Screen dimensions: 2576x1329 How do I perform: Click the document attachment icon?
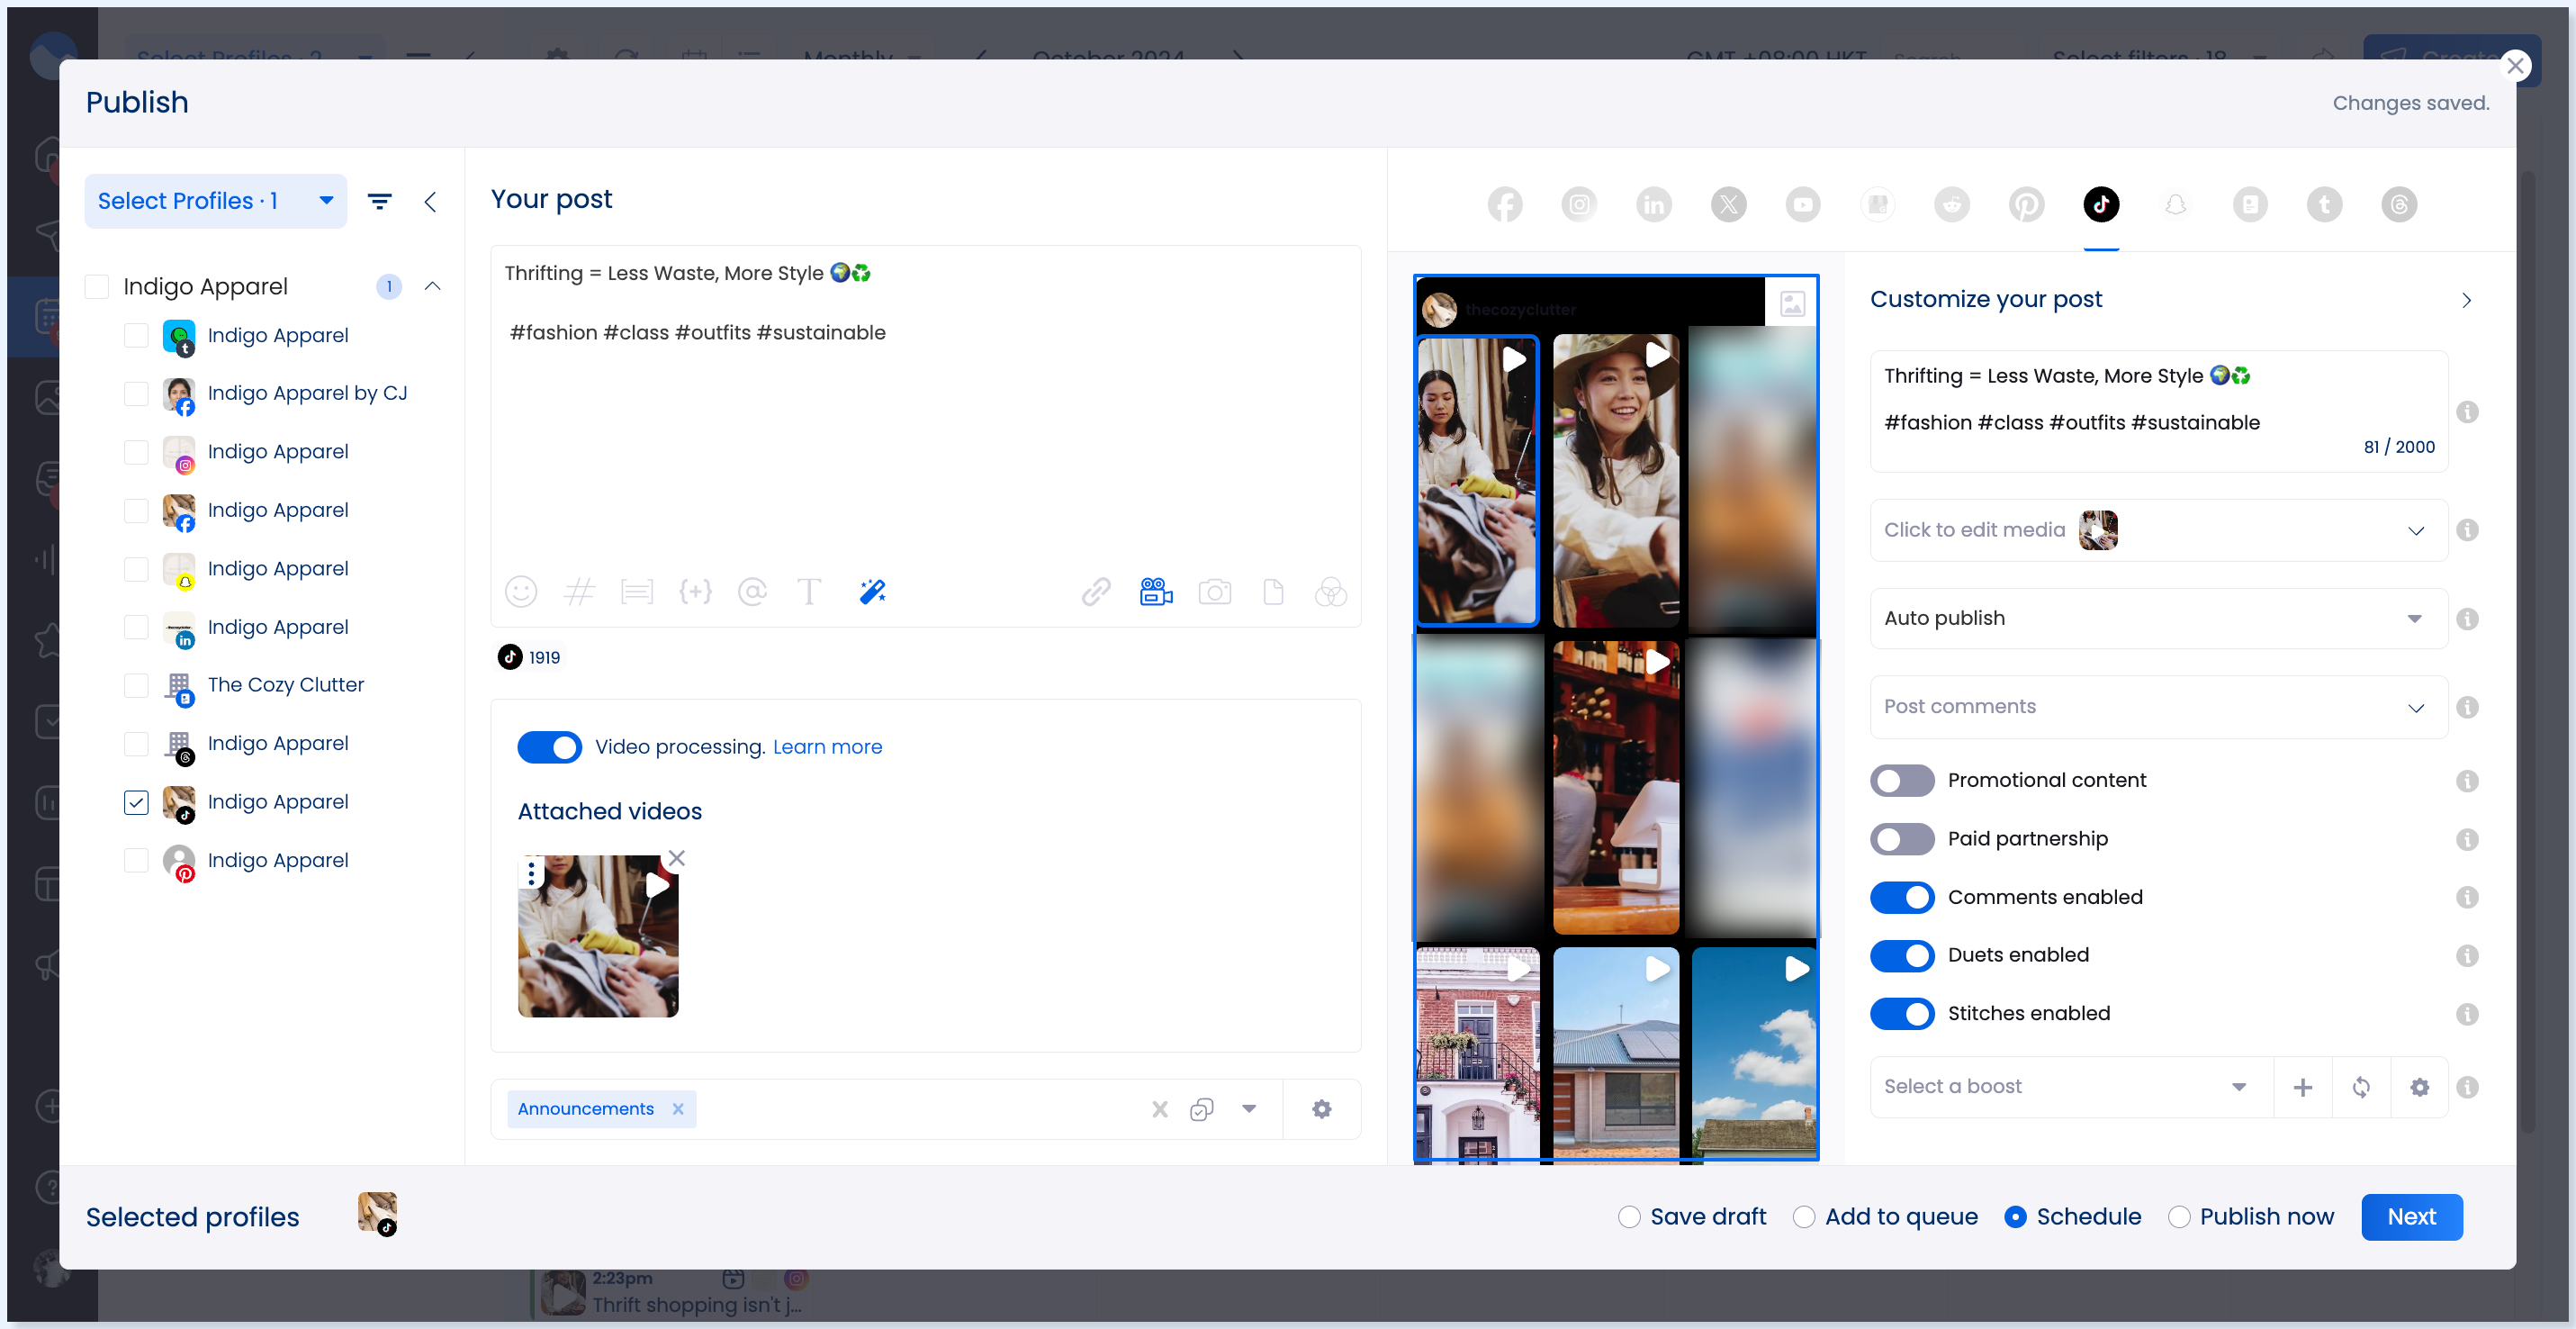coord(1273,592)
